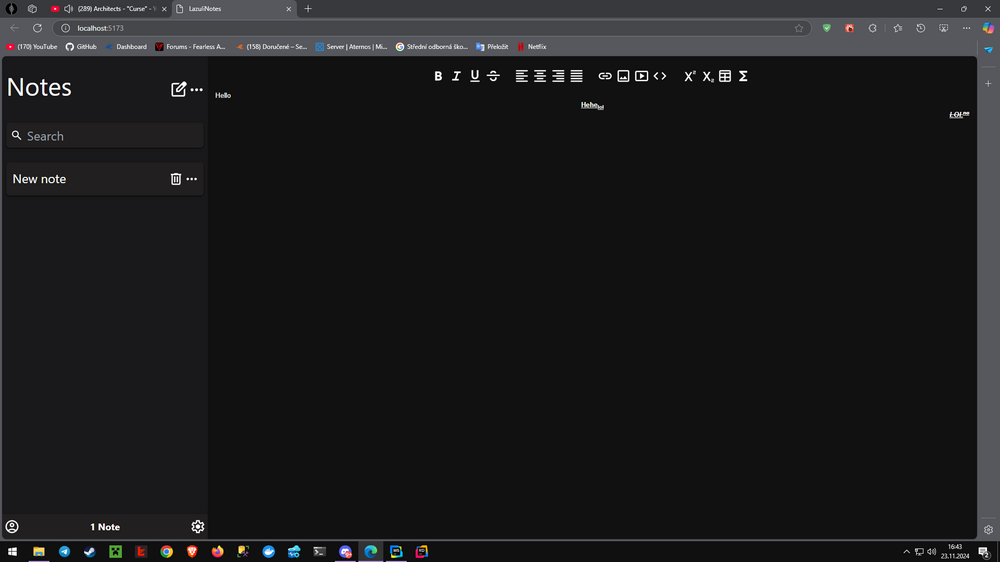
Task: Open the YouTube bookmark
Action: pyautogui.click(x=32, y=47)
